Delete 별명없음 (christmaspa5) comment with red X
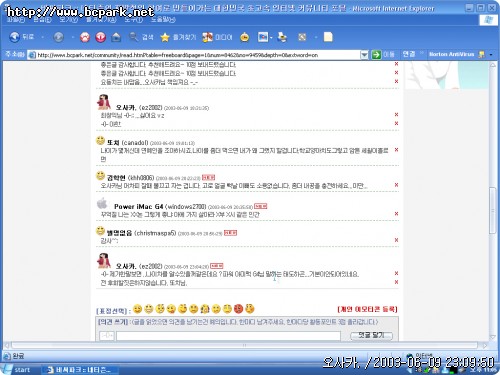 [x=396, y=240]
